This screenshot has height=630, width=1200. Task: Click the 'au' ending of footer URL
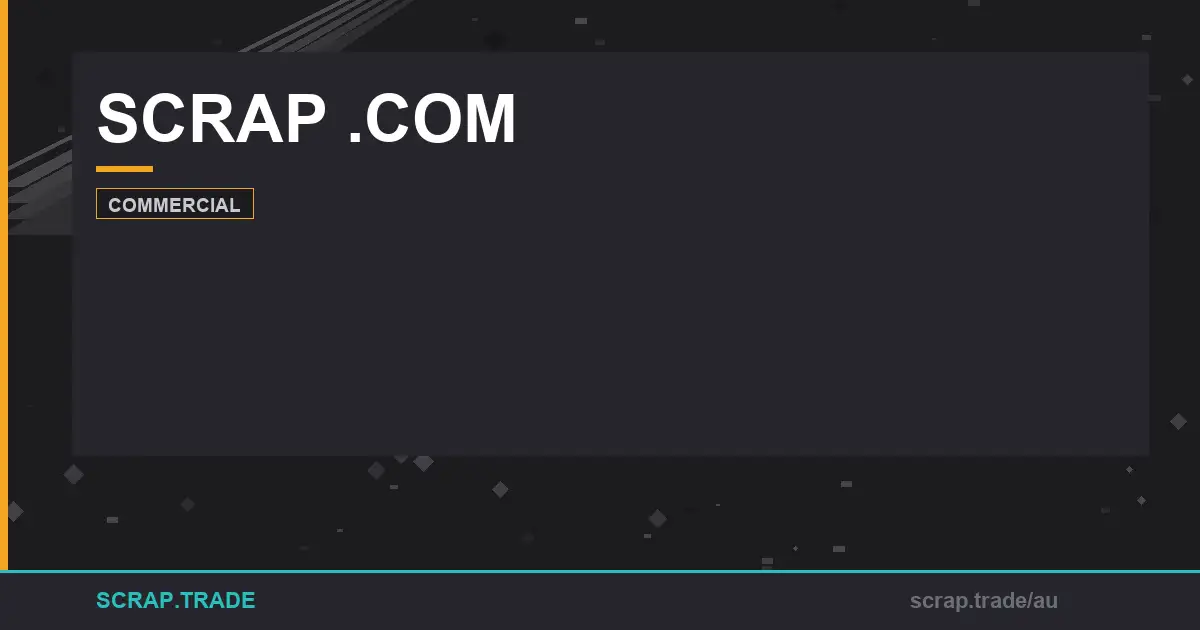[x=1046, y=601]
